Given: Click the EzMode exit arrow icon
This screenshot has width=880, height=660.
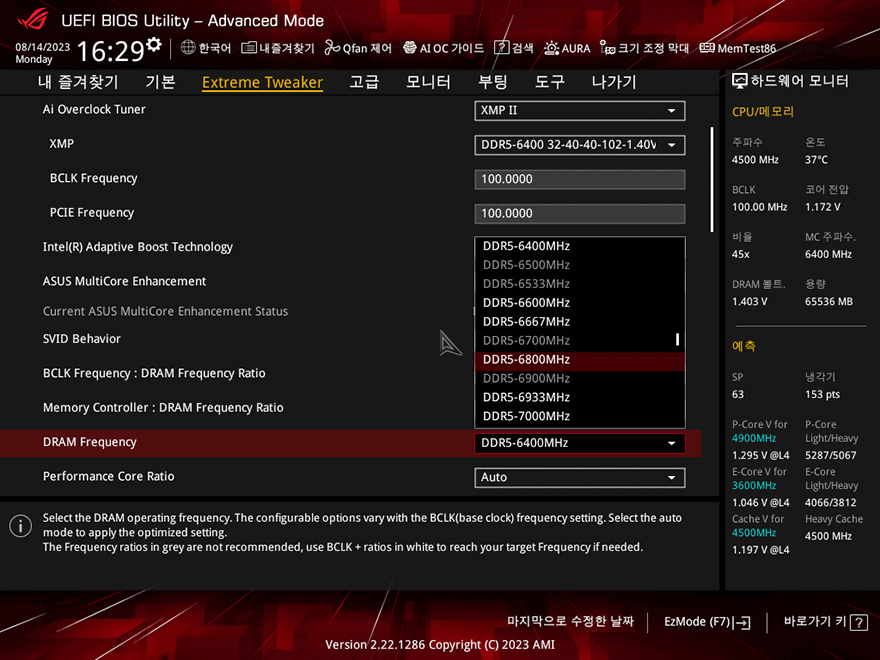Looking at the screenshot, I should click(741, 622).
